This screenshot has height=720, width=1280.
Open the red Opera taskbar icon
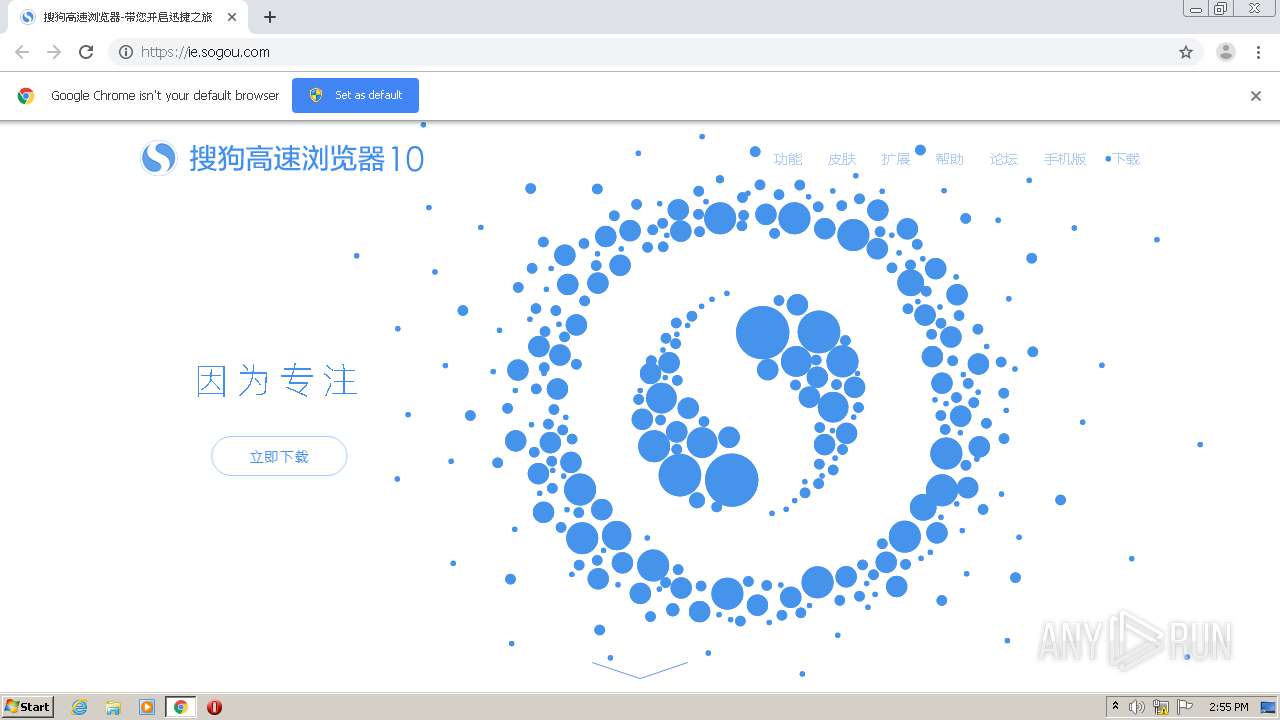(214, 707)
